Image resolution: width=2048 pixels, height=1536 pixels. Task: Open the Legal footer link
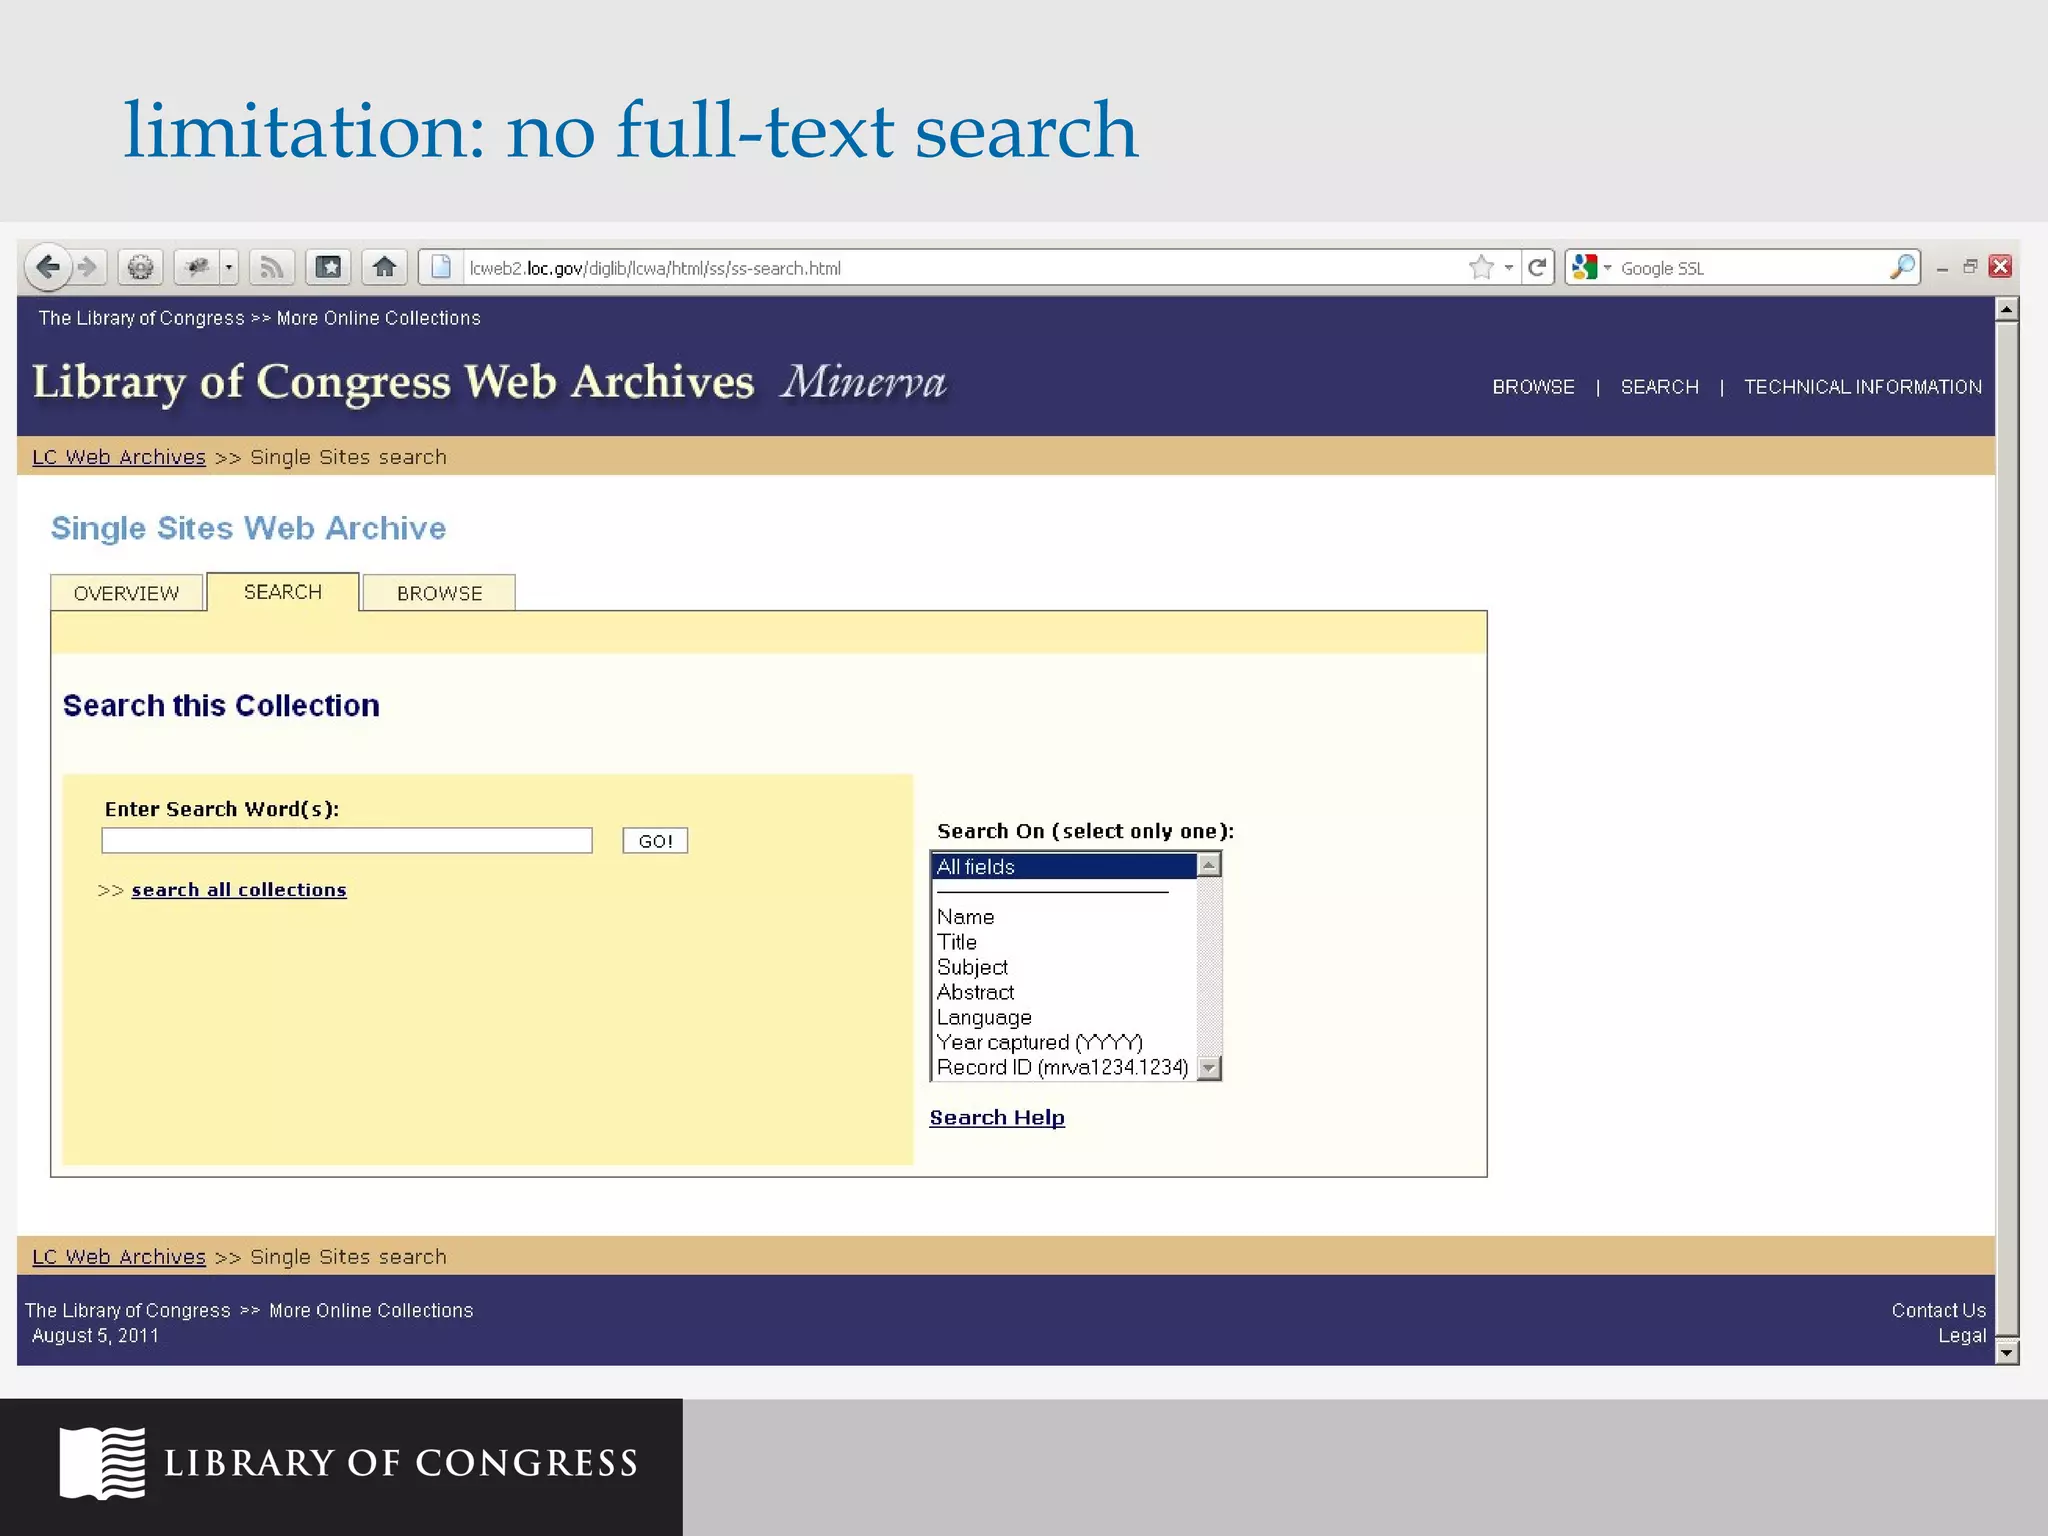pos(1962,1335)
